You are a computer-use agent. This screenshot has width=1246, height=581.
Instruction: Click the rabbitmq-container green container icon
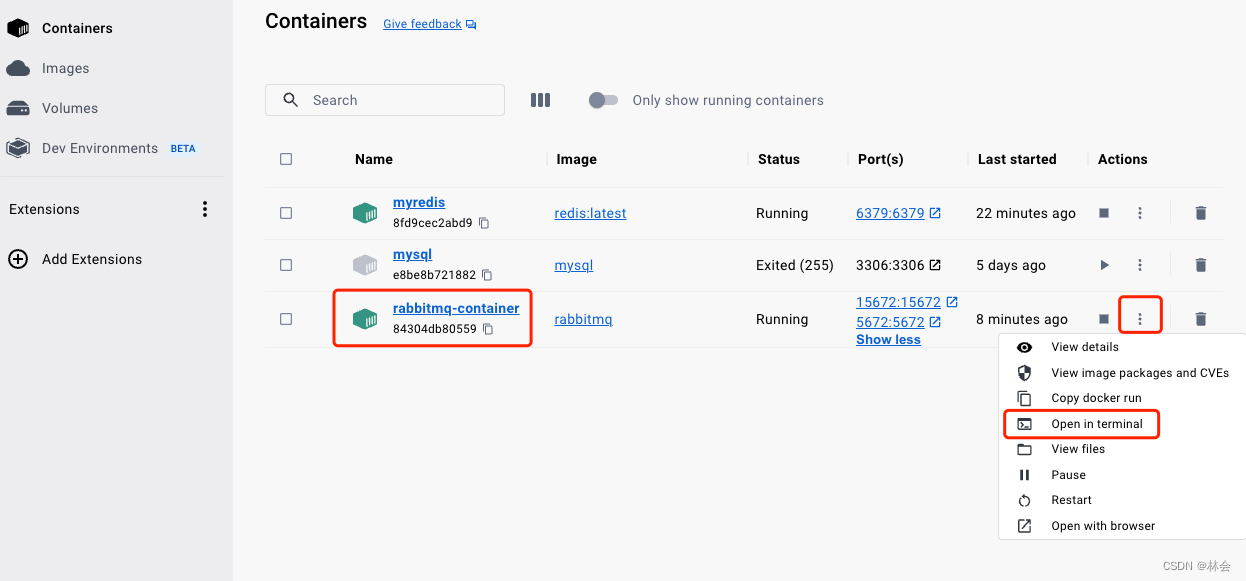pyautogui.click(x=365, y=319)
